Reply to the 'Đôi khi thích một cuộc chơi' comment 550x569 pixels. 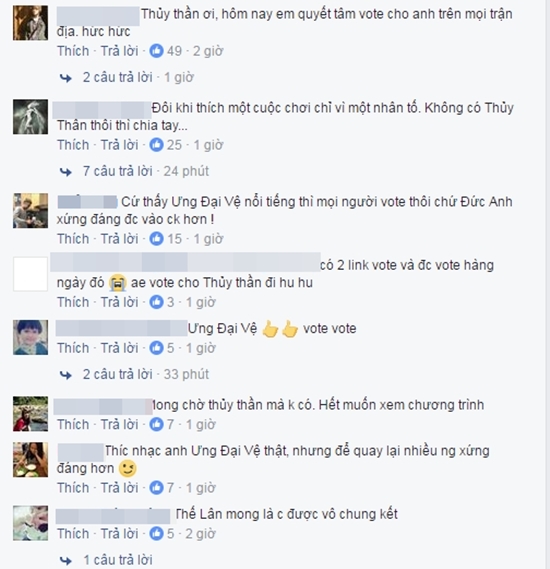point(119,145)
